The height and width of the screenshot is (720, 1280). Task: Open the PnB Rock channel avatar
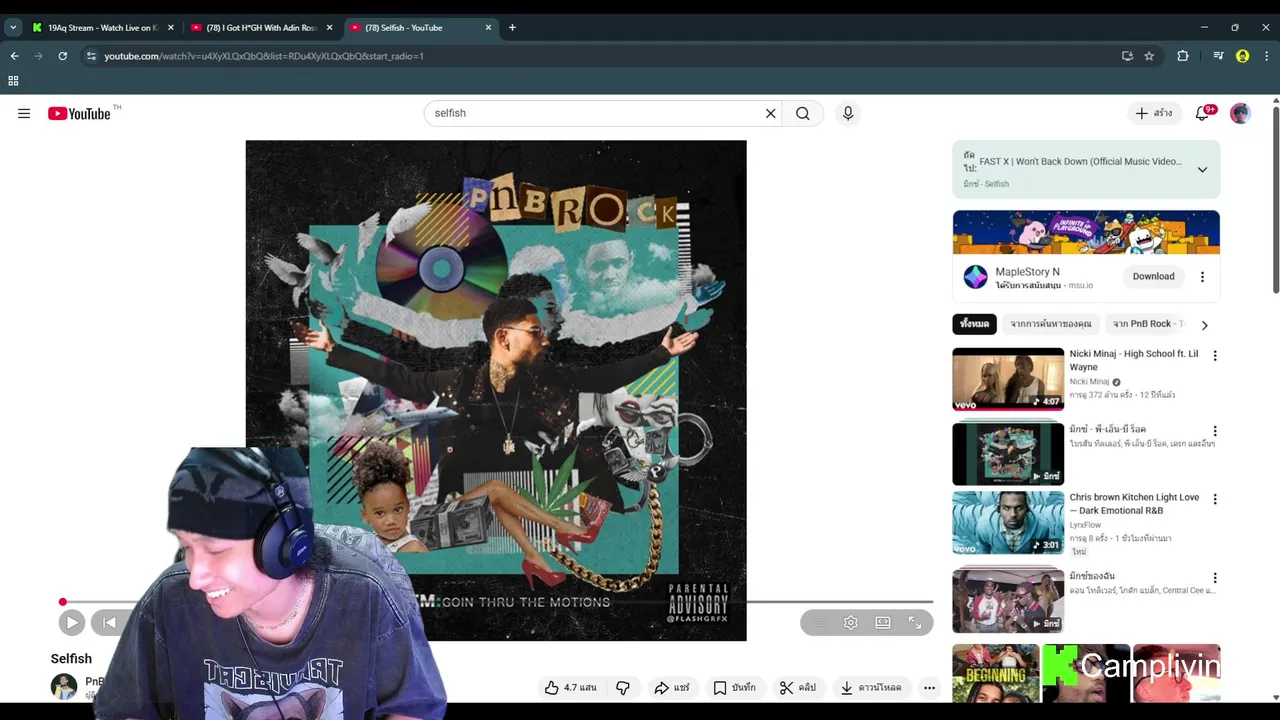point(64,687)
